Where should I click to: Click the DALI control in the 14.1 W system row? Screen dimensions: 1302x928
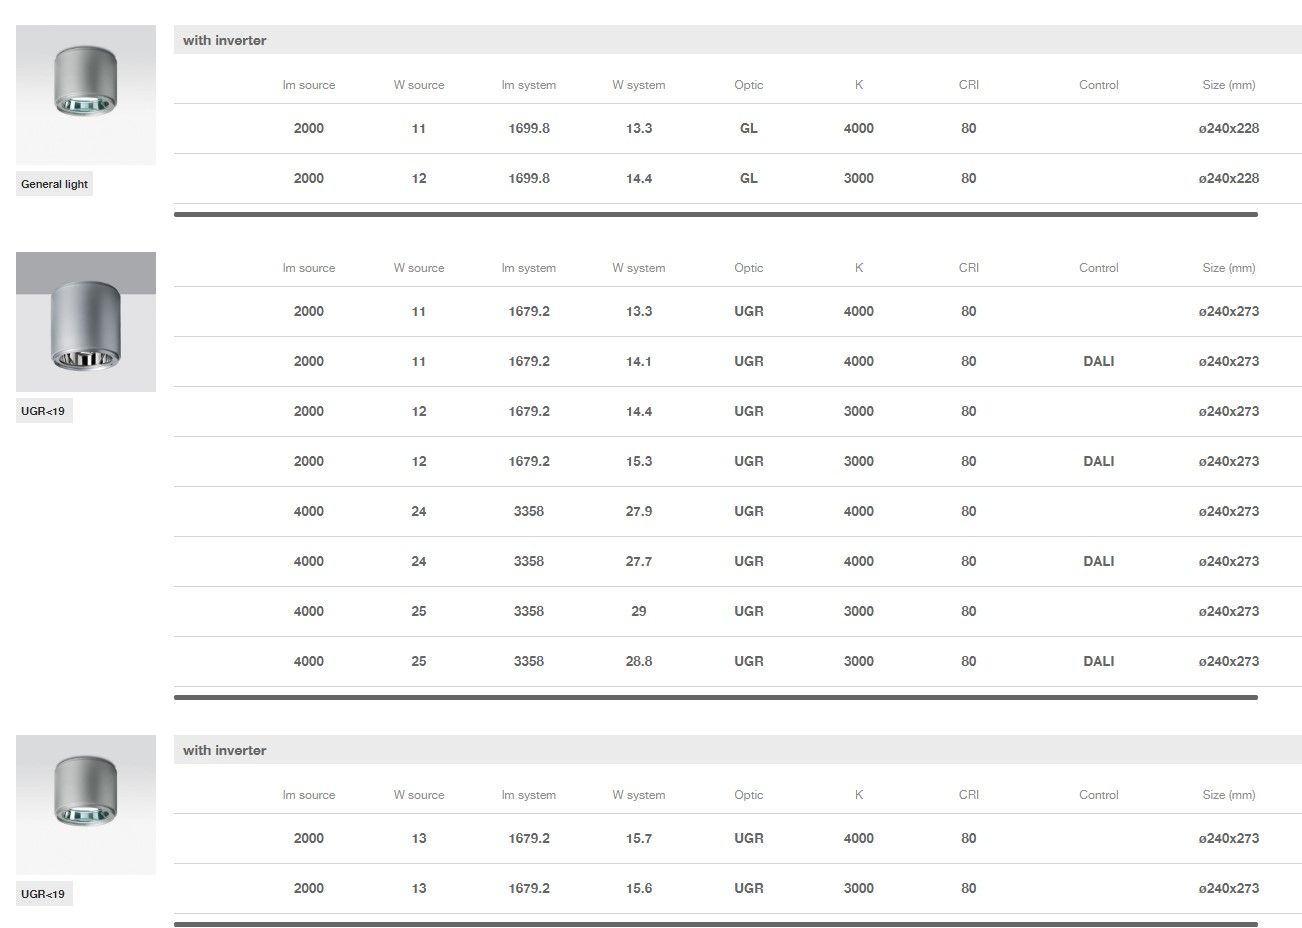(1098, 361)
